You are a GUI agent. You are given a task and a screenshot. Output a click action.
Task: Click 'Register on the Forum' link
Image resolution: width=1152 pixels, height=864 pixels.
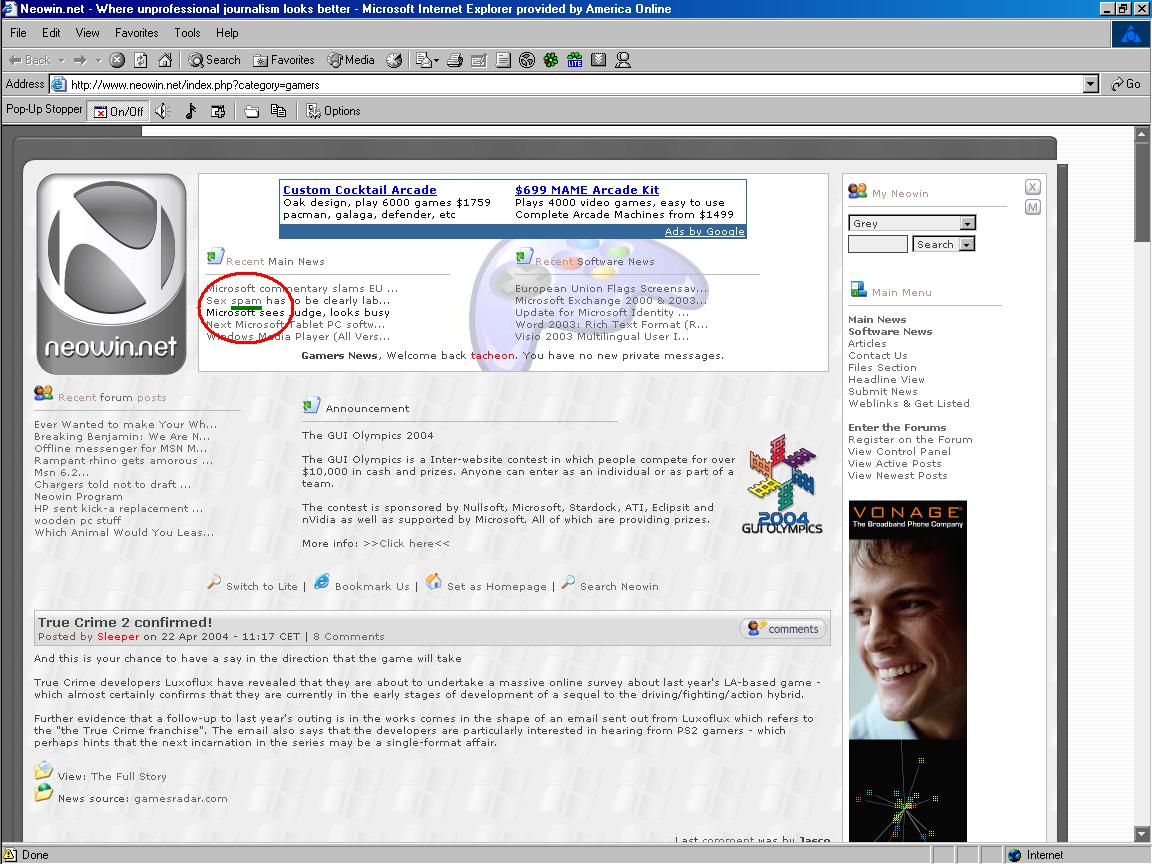(x=910, y=439)
